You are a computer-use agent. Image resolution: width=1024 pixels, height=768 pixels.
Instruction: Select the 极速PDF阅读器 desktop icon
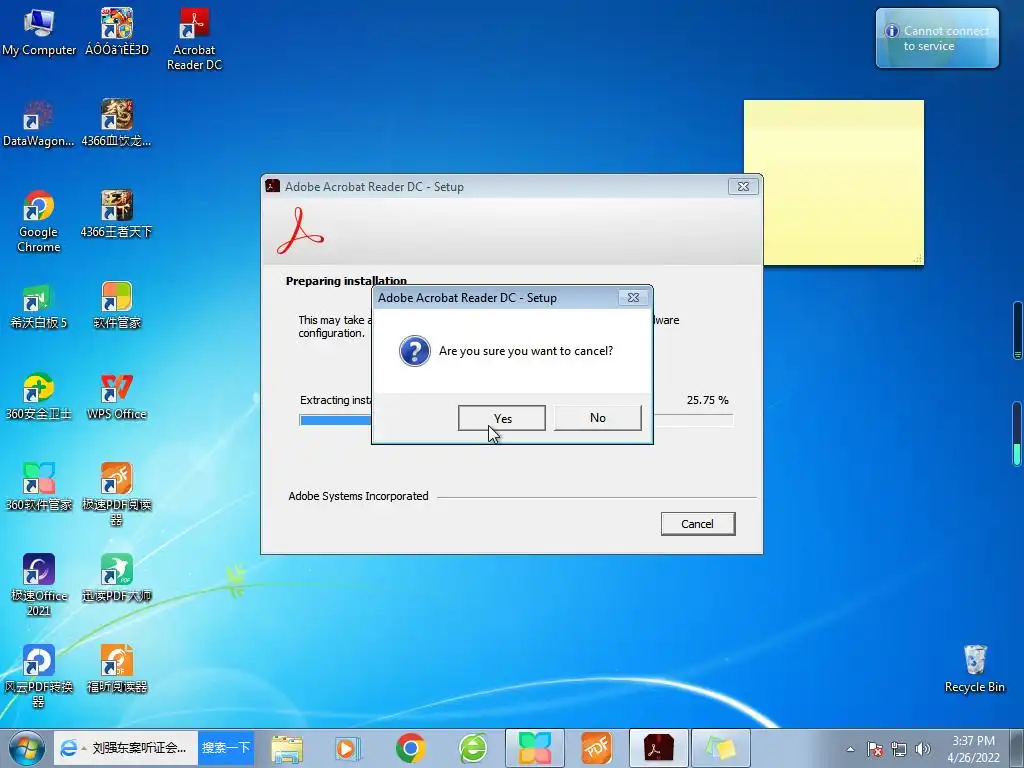pyautogui.click(x=116, y=494)
